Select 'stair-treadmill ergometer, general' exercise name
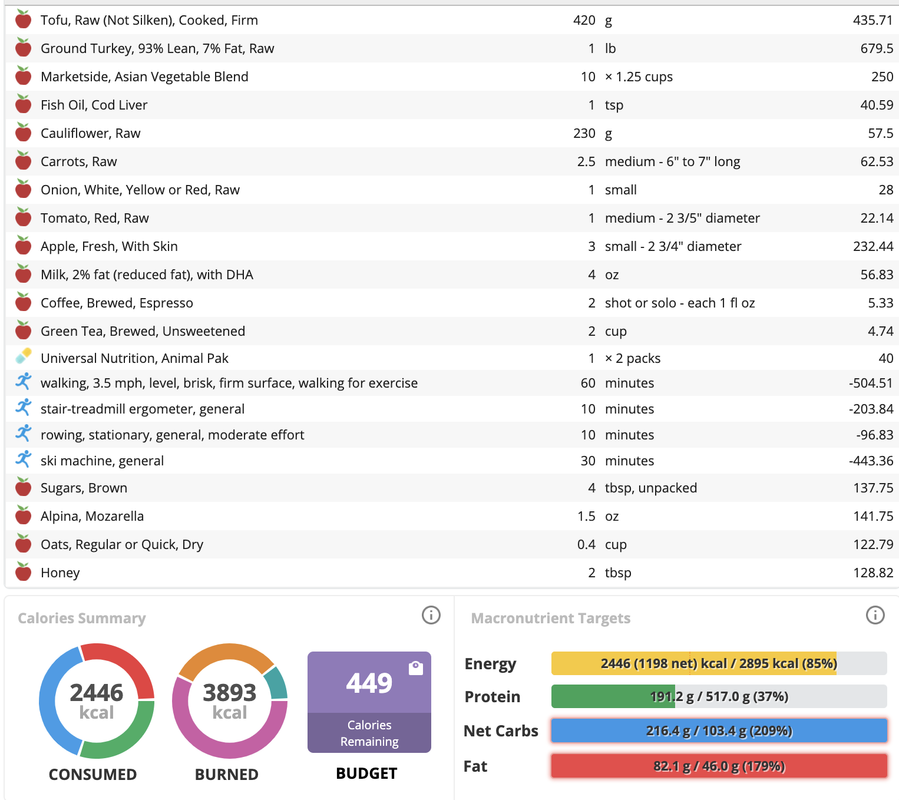899x800 pixels. tap(142, 409)
